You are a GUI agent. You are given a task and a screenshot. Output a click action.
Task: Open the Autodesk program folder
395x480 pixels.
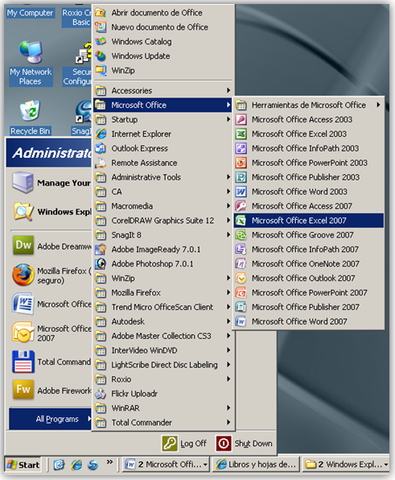coord(163,321)
